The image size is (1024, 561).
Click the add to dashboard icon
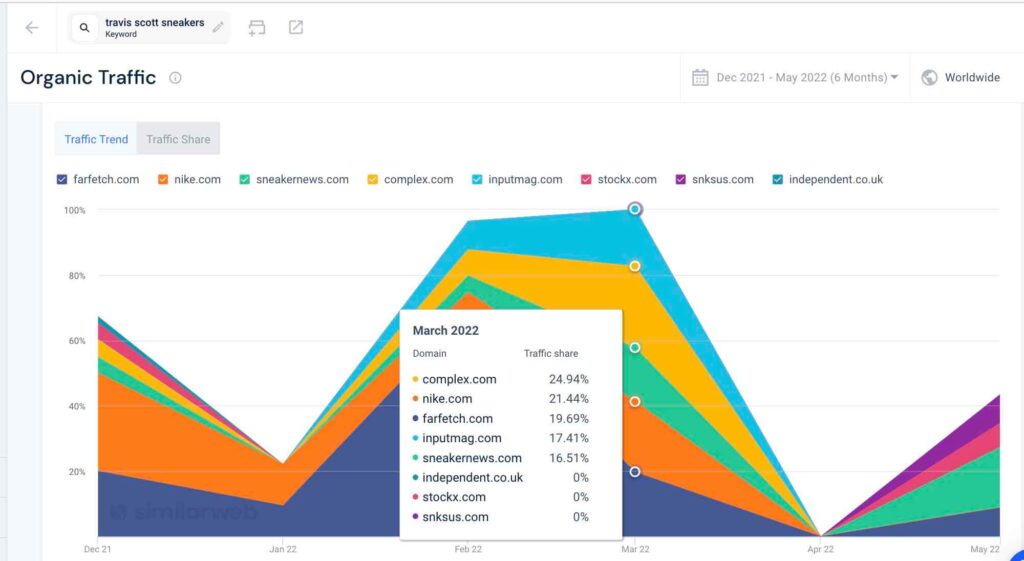(x=257, y=28)
